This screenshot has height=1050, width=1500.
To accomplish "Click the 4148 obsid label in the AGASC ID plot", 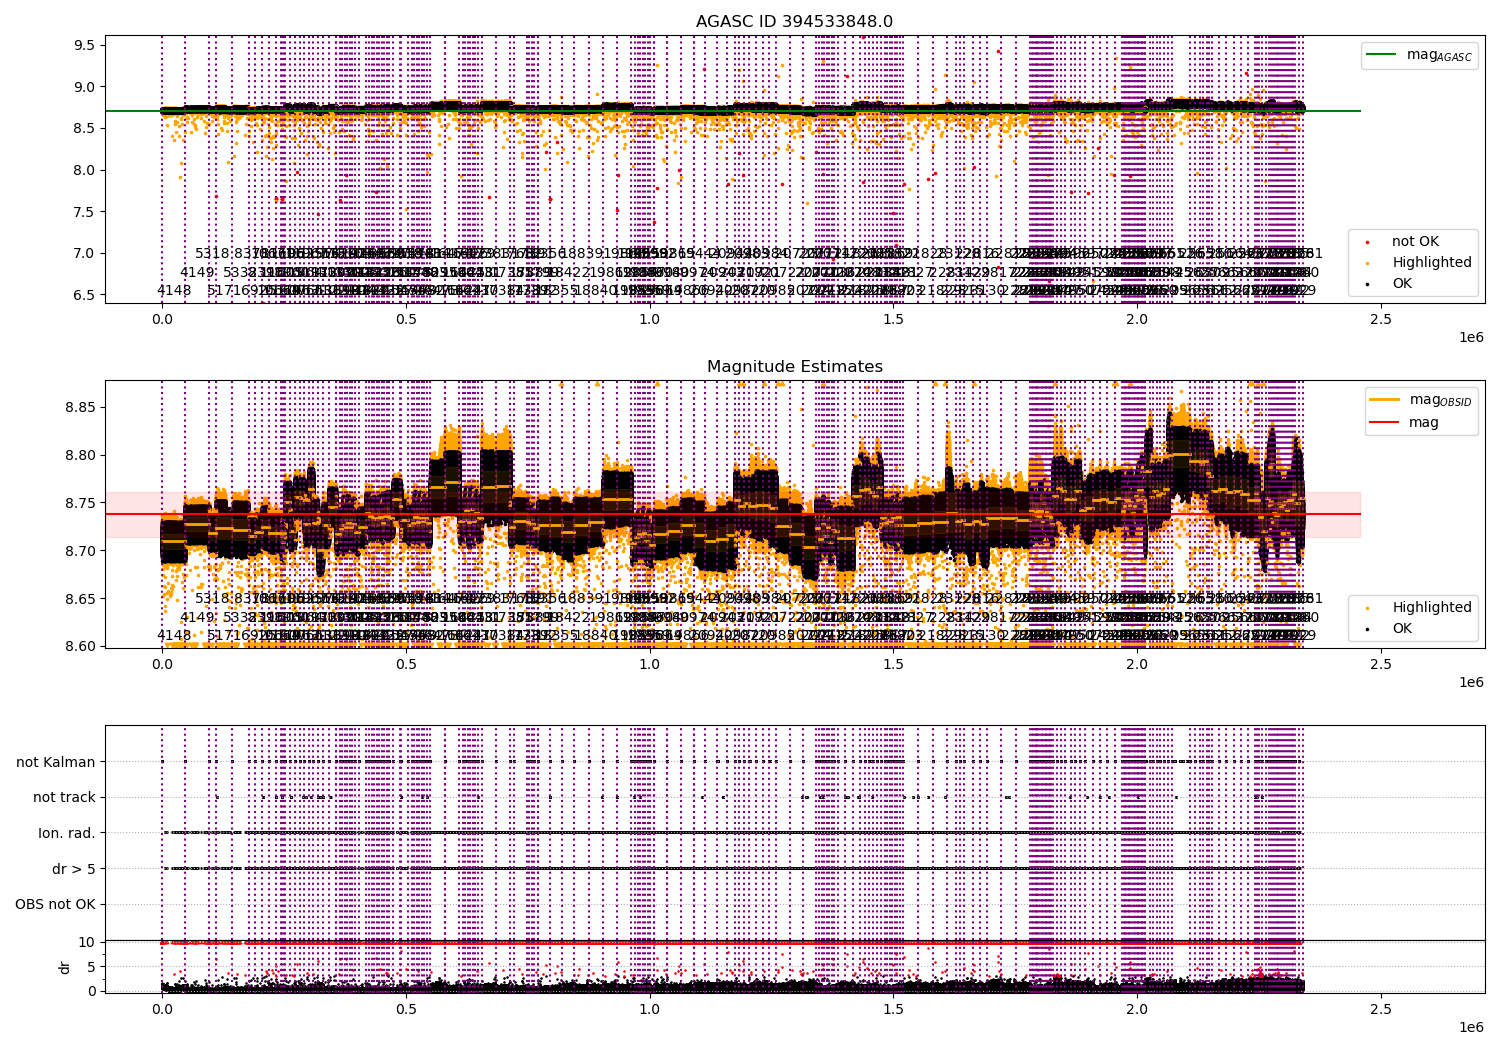I will [x=174, y=290].
